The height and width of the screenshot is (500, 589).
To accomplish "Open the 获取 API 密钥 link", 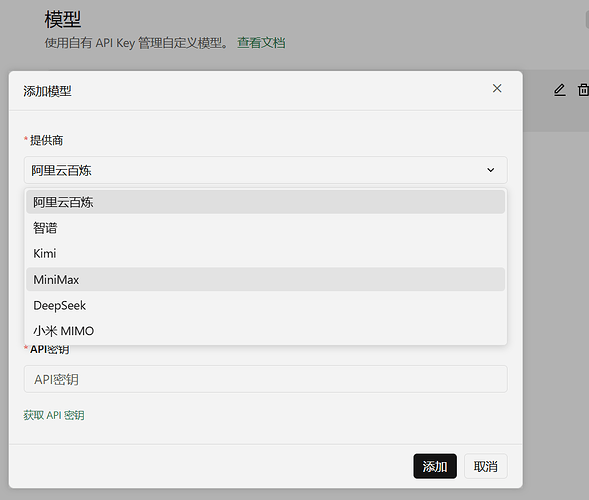I will (x=54, y=415).
